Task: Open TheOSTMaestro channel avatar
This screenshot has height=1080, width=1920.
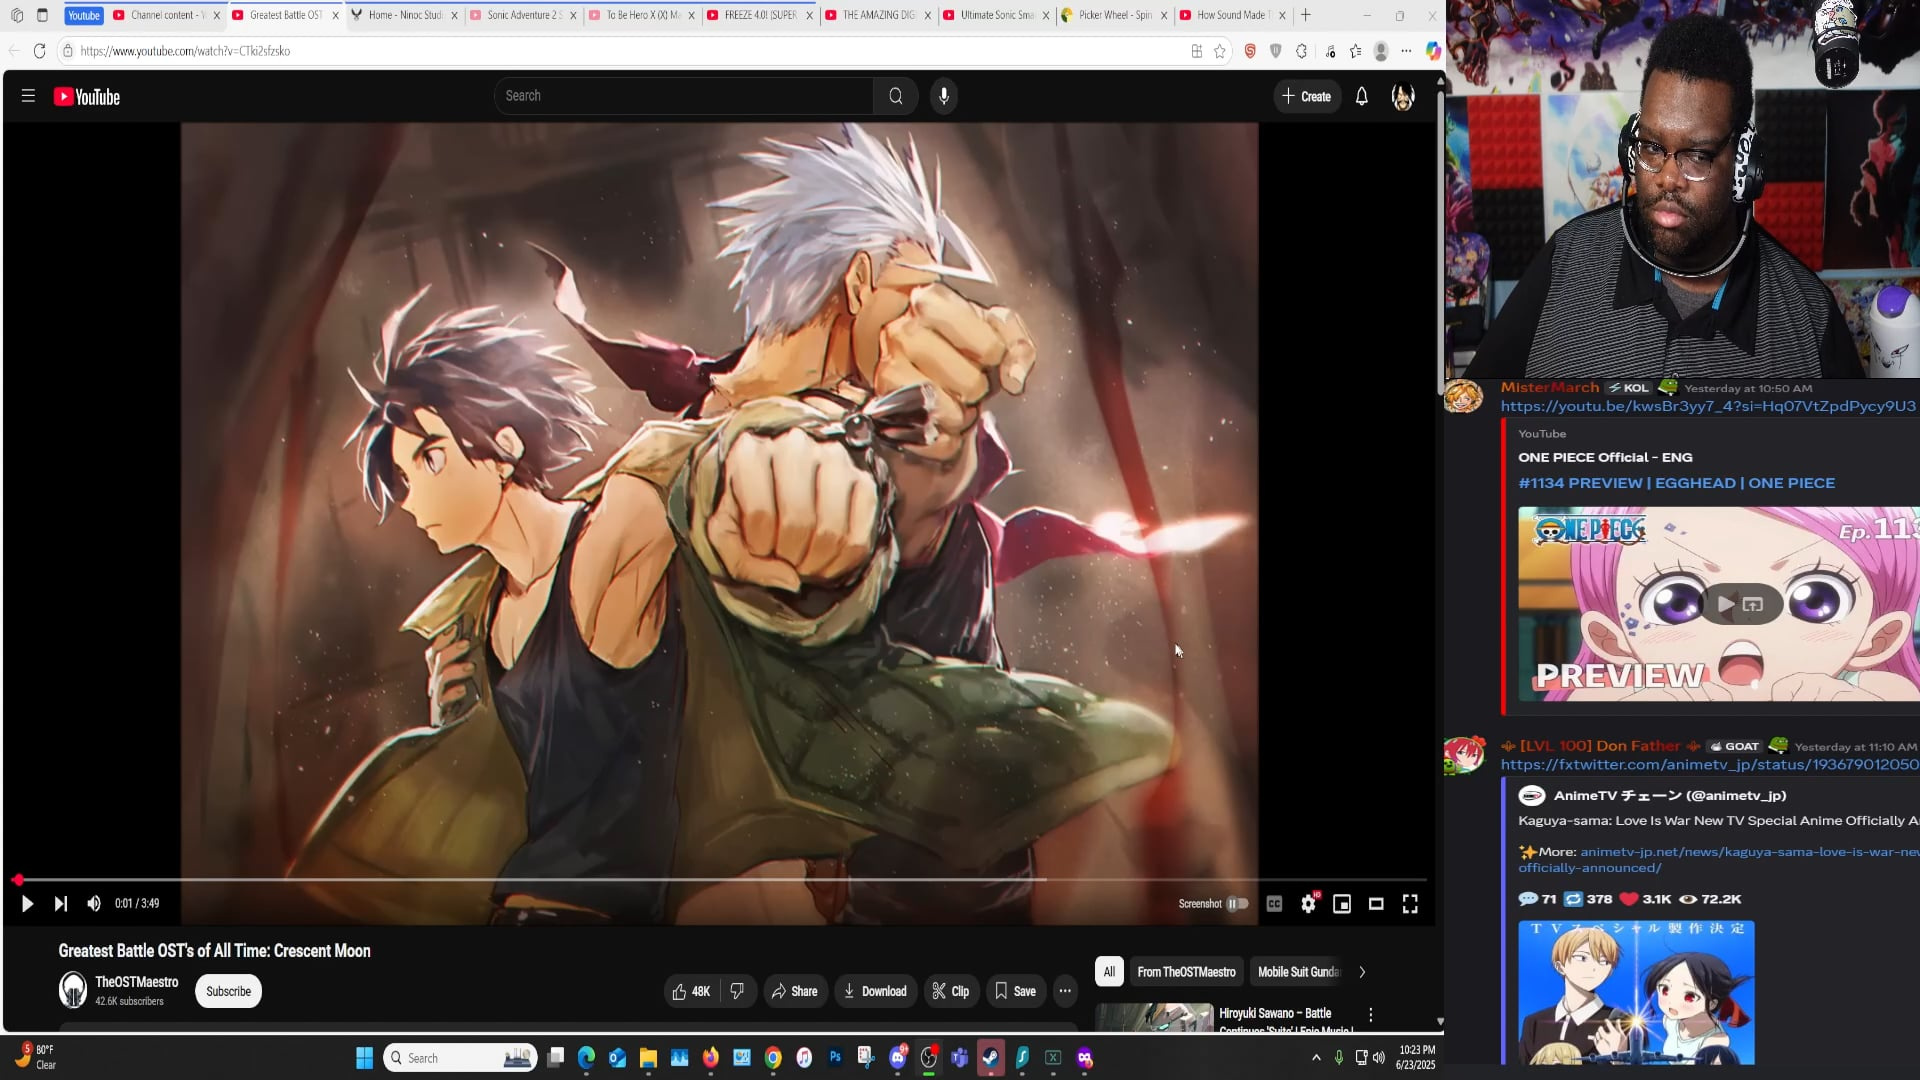Action: point(73,990)
